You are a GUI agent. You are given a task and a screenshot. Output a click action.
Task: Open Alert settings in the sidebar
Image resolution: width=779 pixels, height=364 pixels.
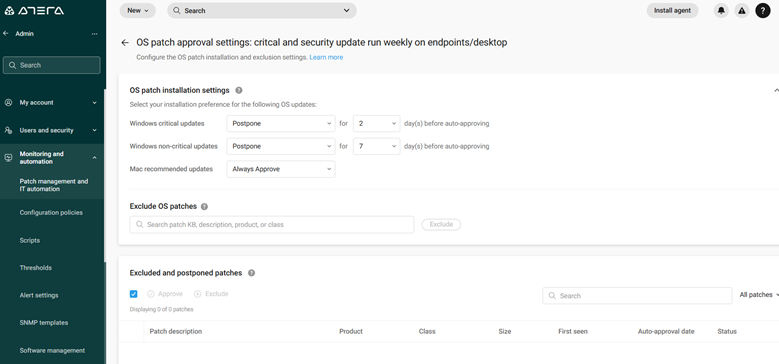coord(39,295)
